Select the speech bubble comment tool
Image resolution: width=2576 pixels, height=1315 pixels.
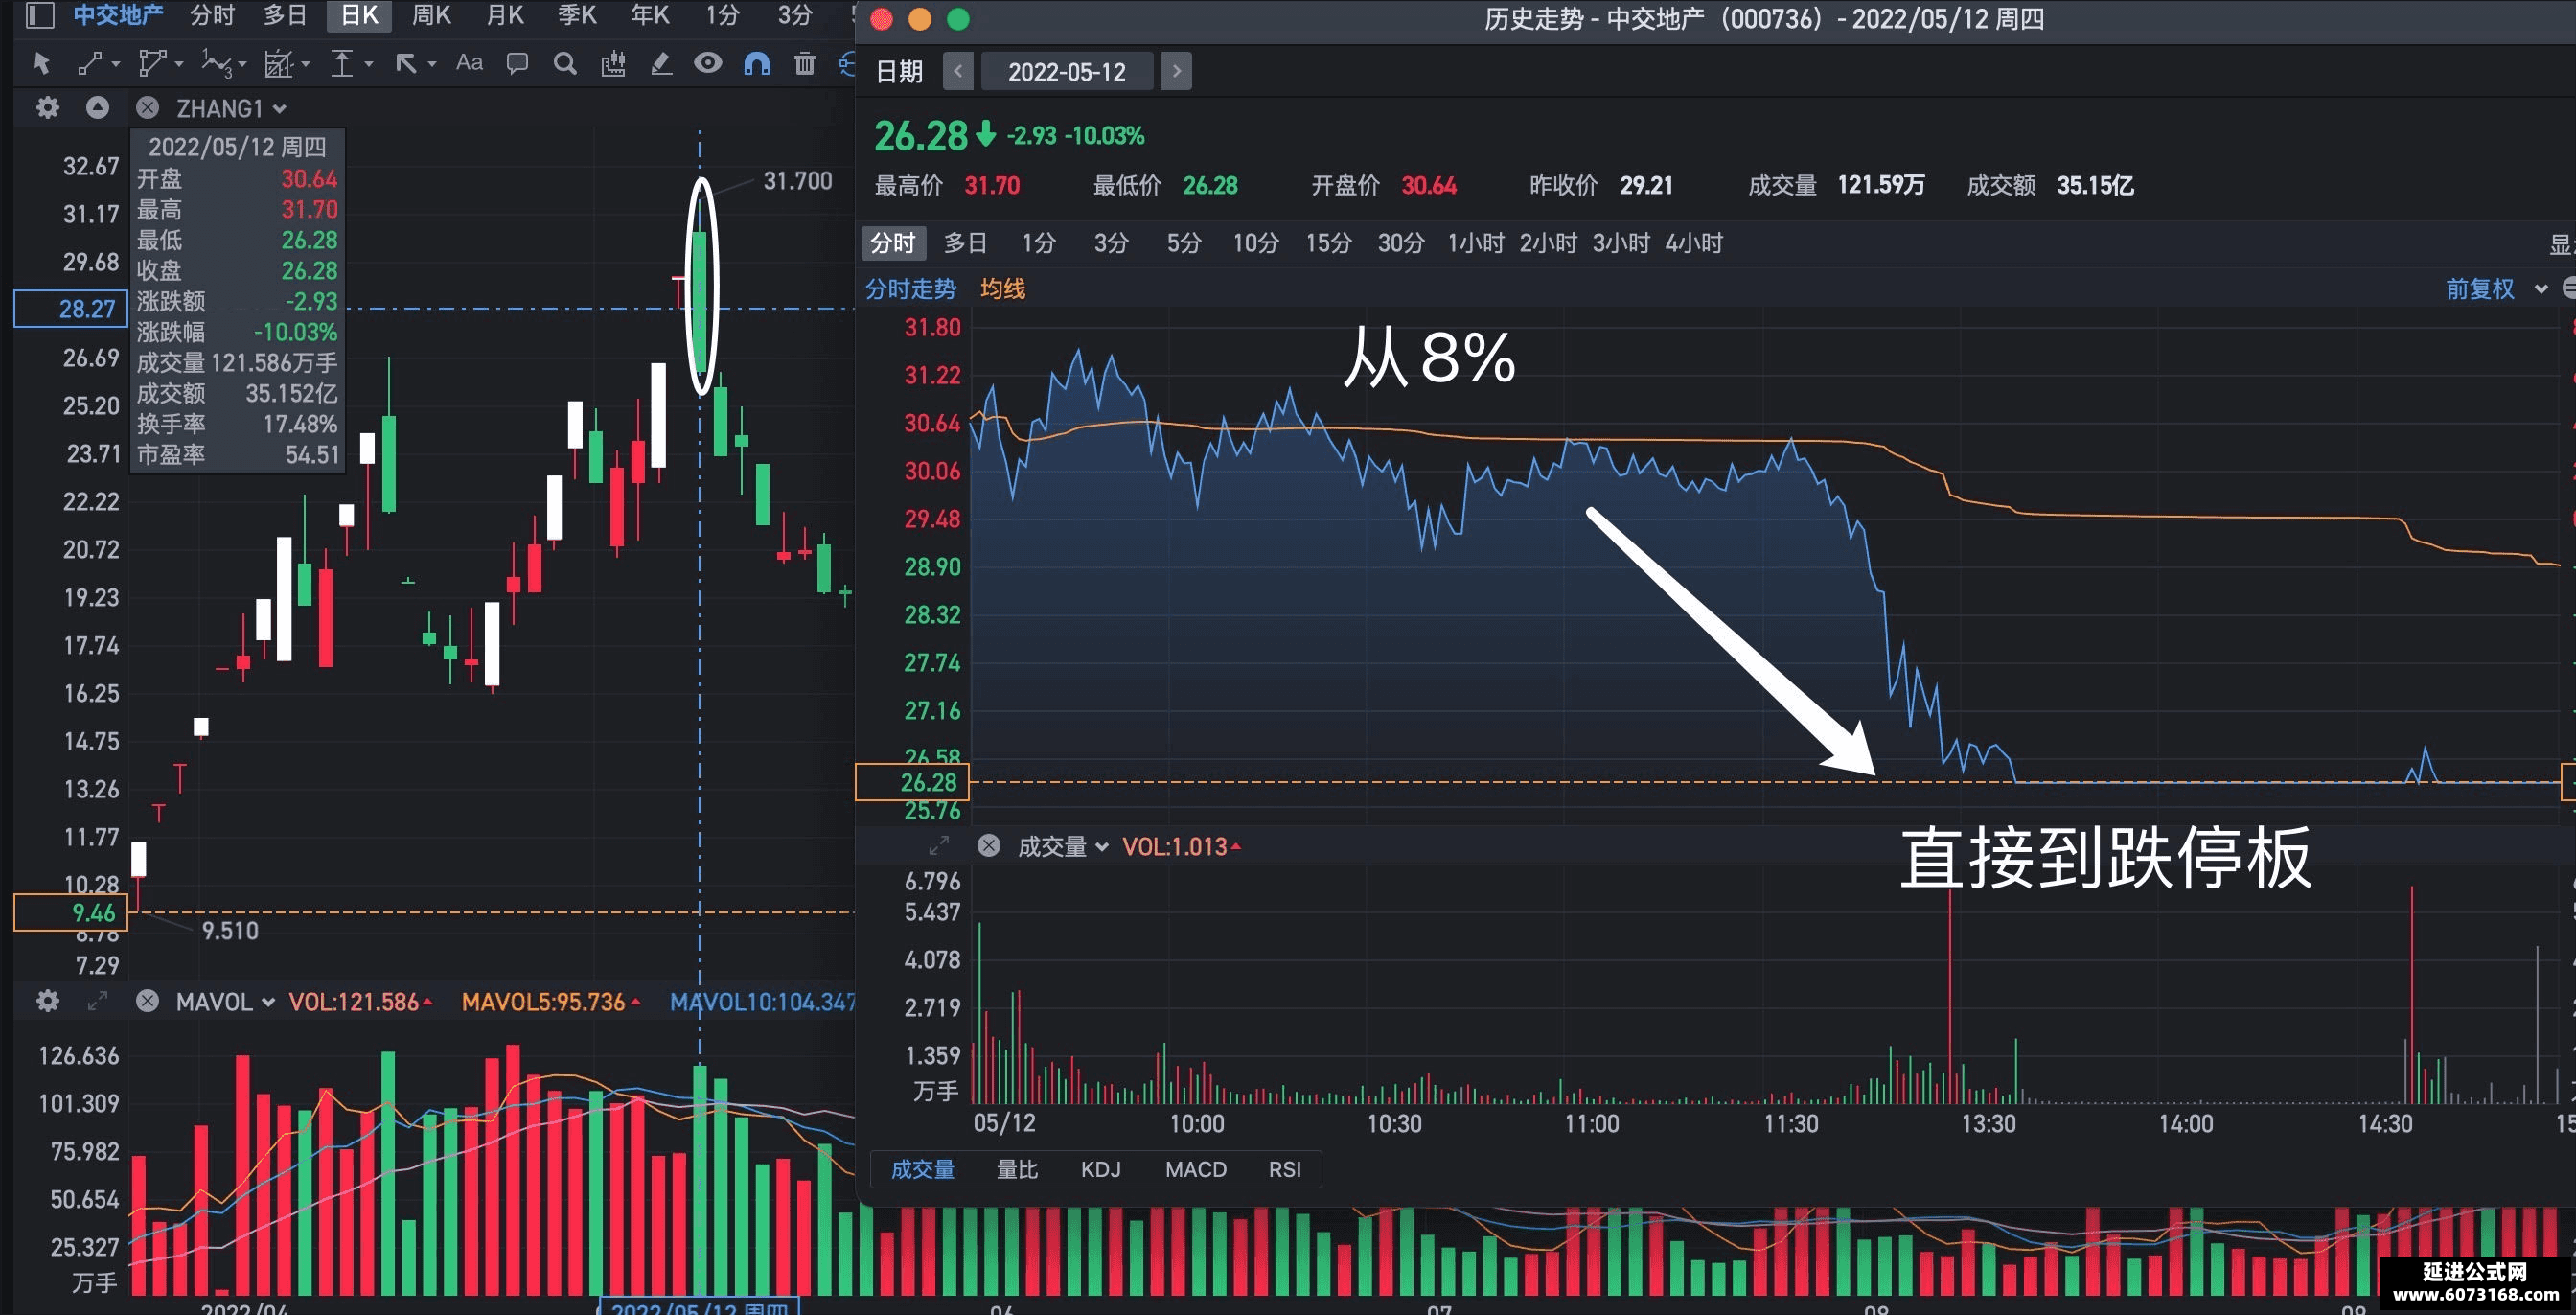point(517,65)
